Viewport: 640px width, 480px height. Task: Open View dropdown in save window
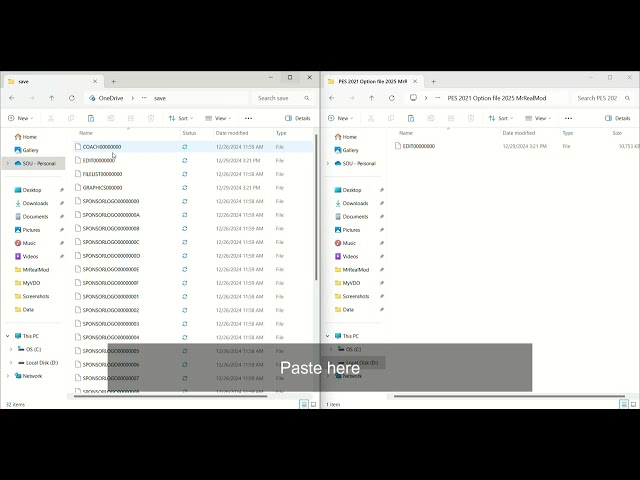tap(218, 118)
